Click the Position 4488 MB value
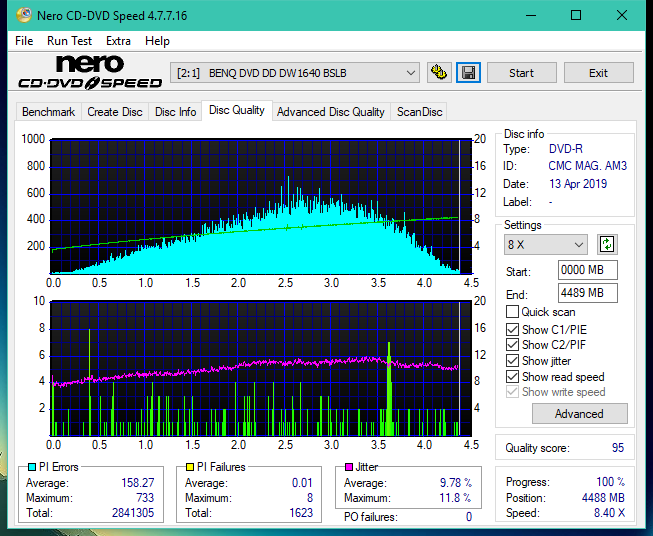The image size is (653, 536). pyautogui.click(x=603, y=498)
